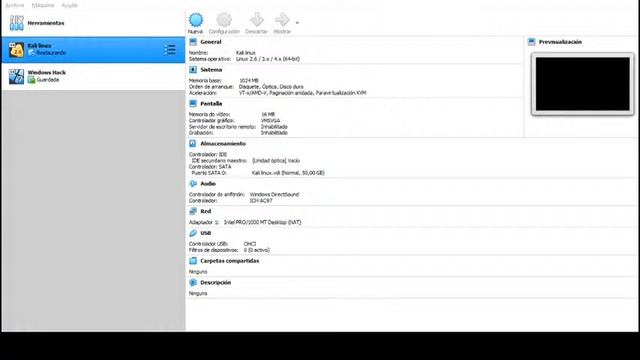Open the Descripción section header link
The image size is (640, 360).
(x=216, y=282)
